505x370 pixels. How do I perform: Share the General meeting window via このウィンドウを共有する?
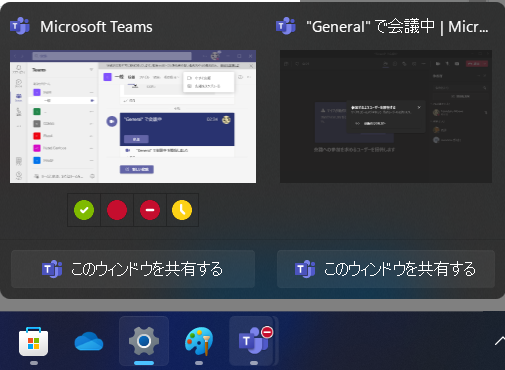pyautogui.click(x=386, y=269)
